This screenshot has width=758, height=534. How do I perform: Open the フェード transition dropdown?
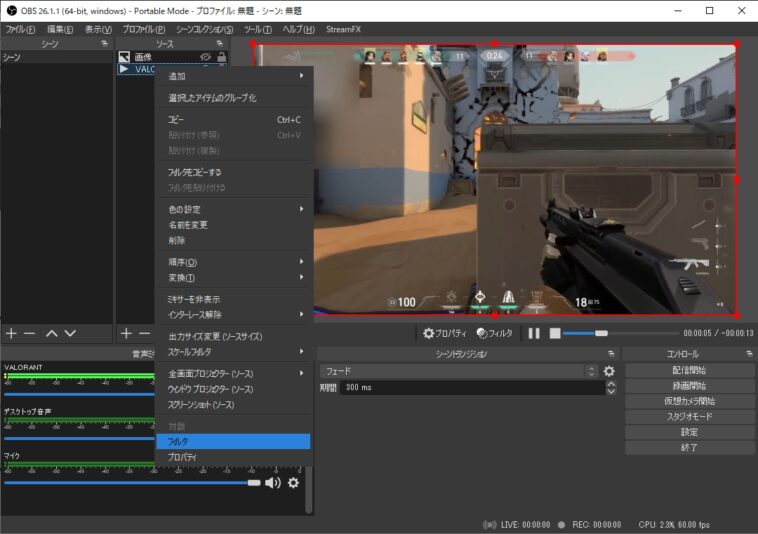[458, 371]
